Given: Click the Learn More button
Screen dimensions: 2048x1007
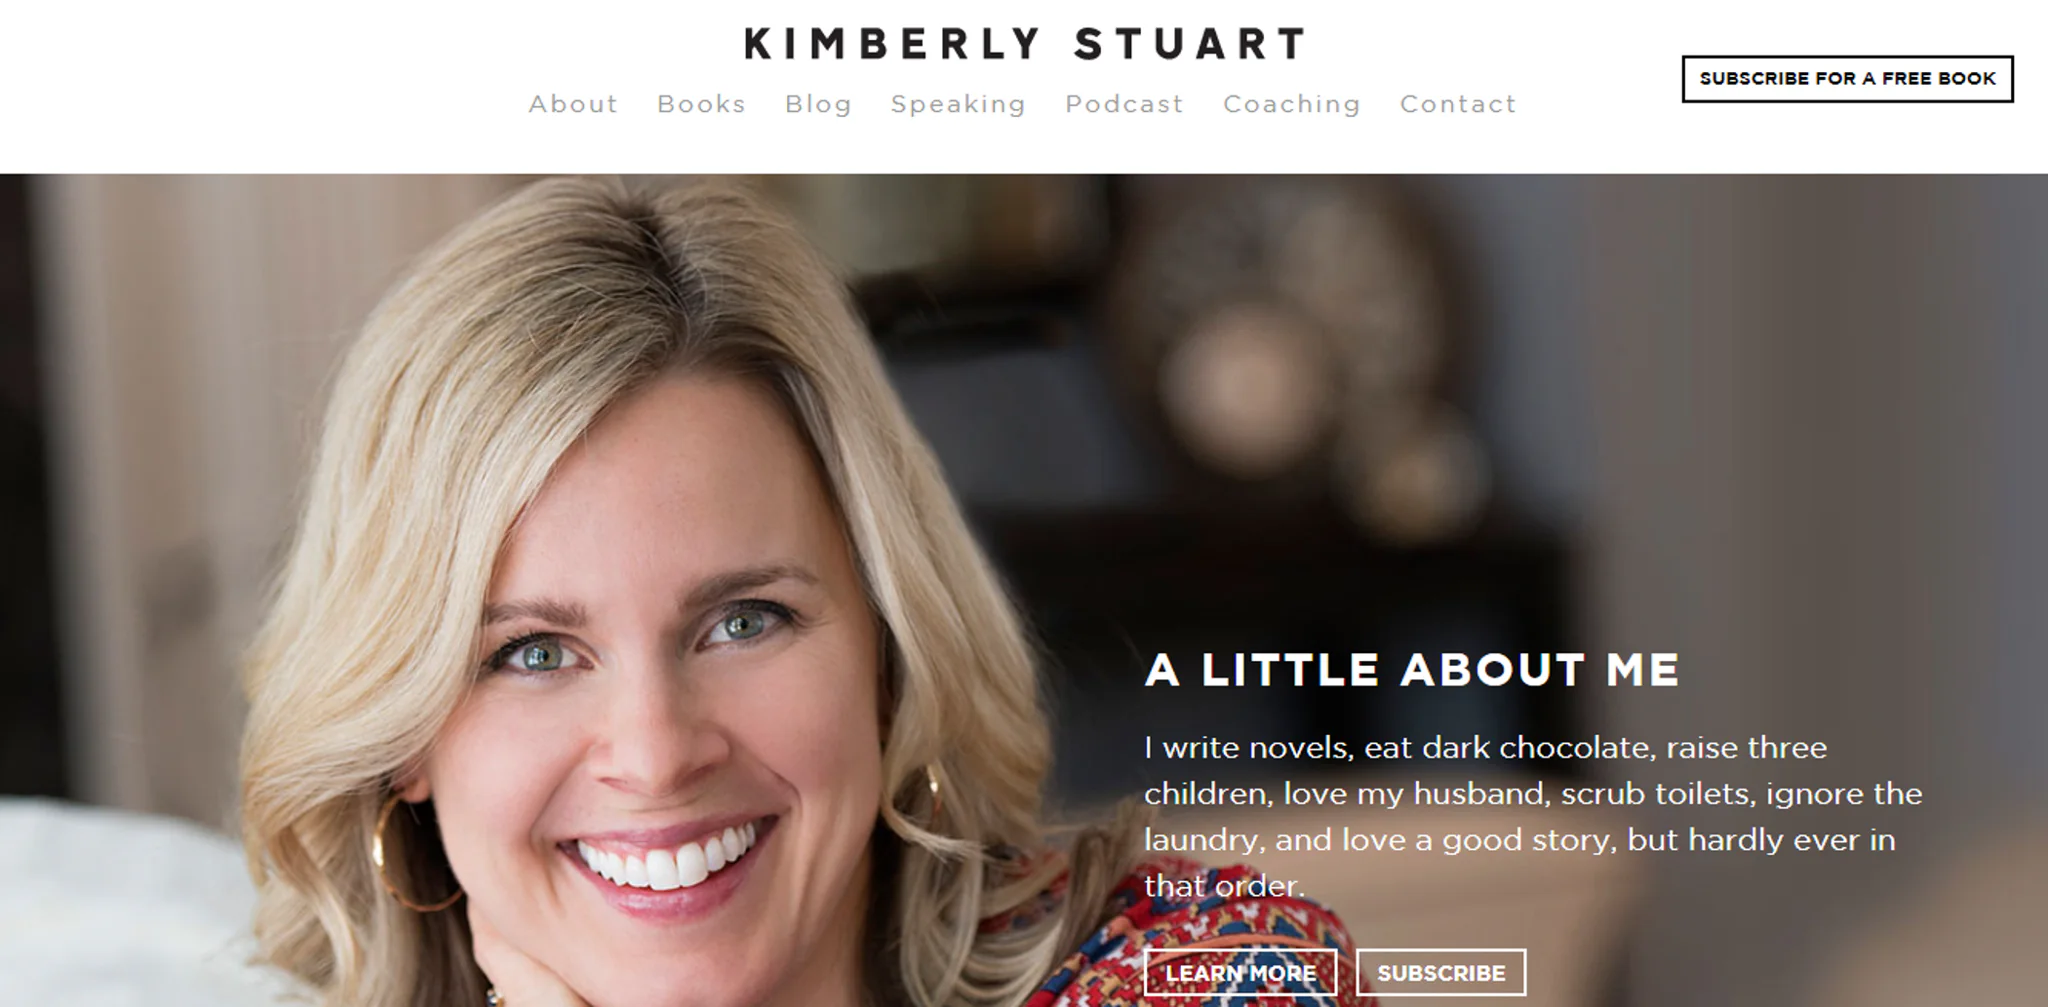Looking at the screenshot, I should 1240,972.
